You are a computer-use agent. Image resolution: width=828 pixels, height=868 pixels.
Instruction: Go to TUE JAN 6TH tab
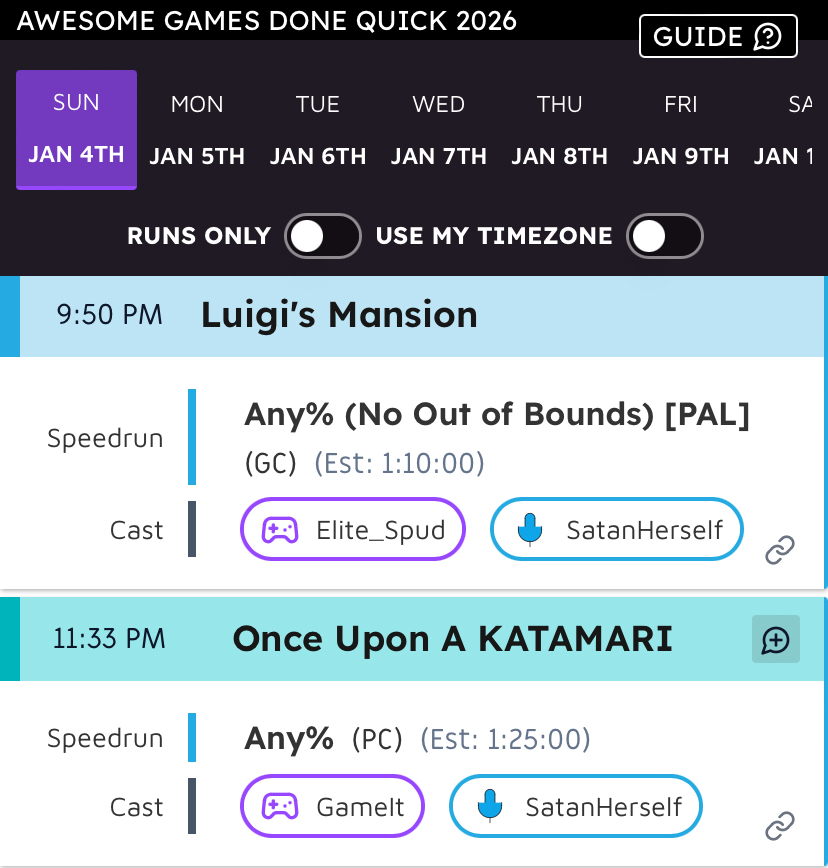pos(318,130)
